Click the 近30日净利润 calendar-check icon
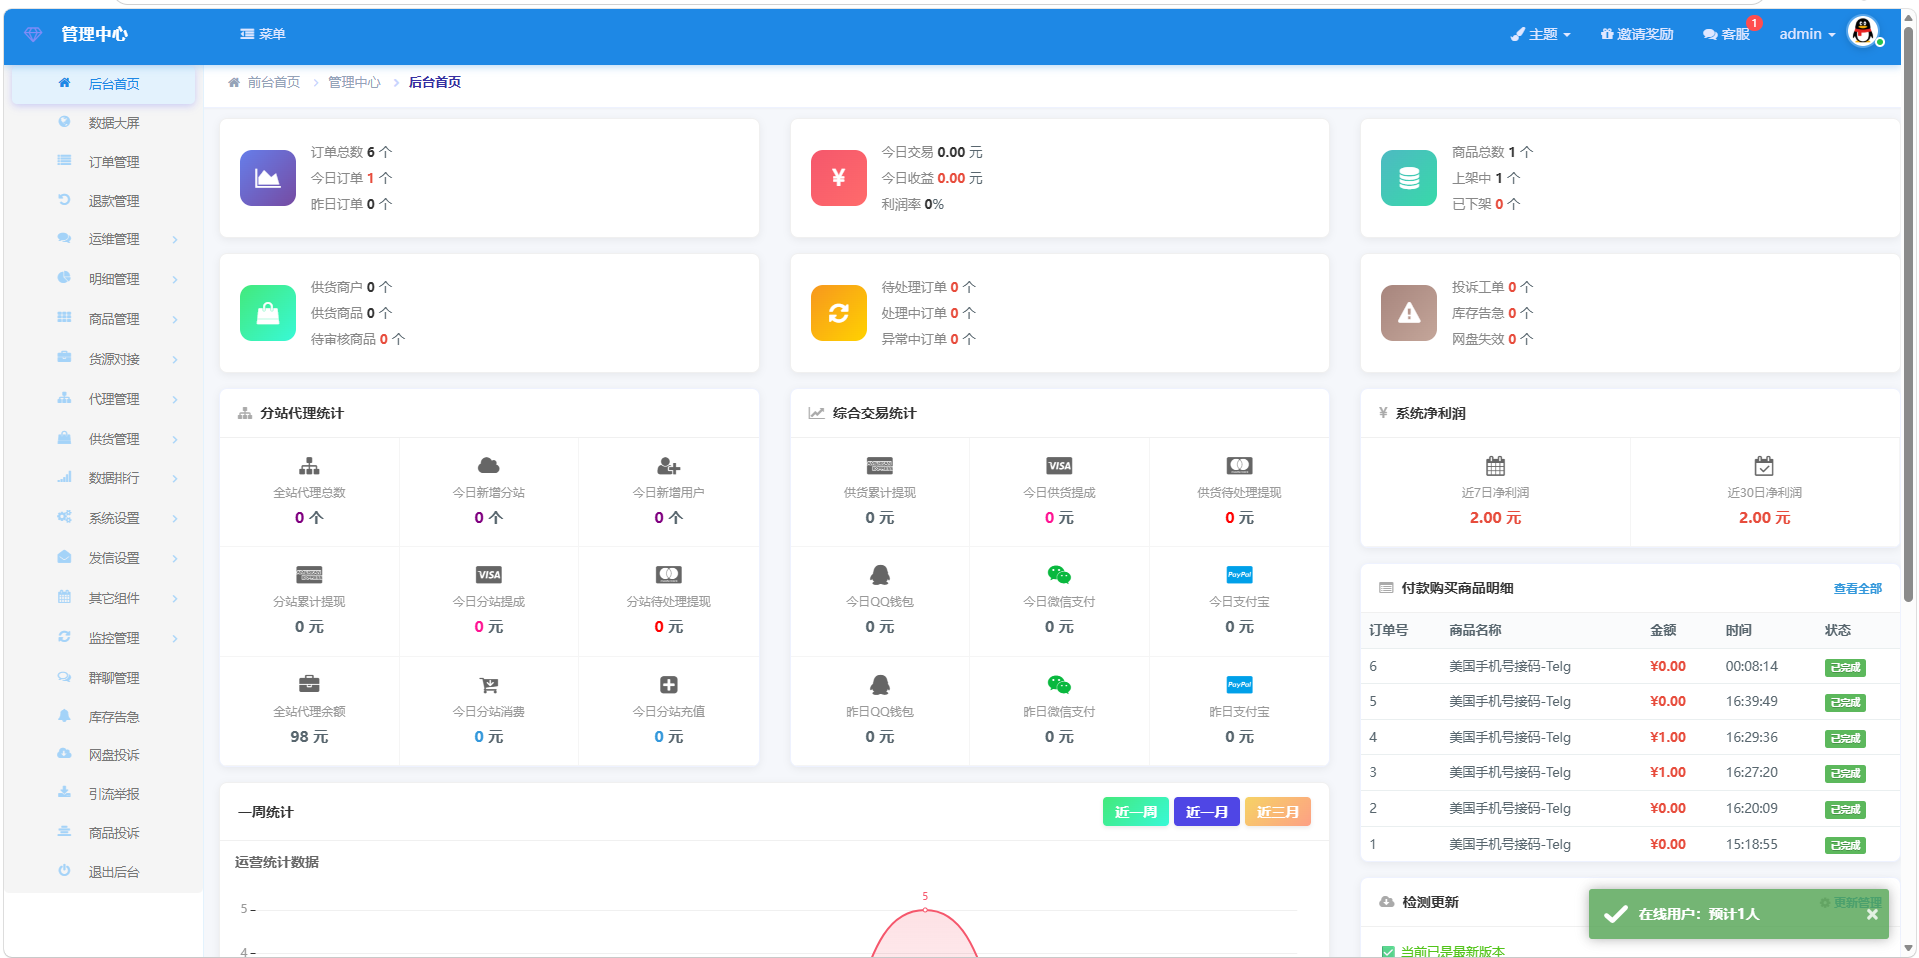 (x=1764, y=466)
